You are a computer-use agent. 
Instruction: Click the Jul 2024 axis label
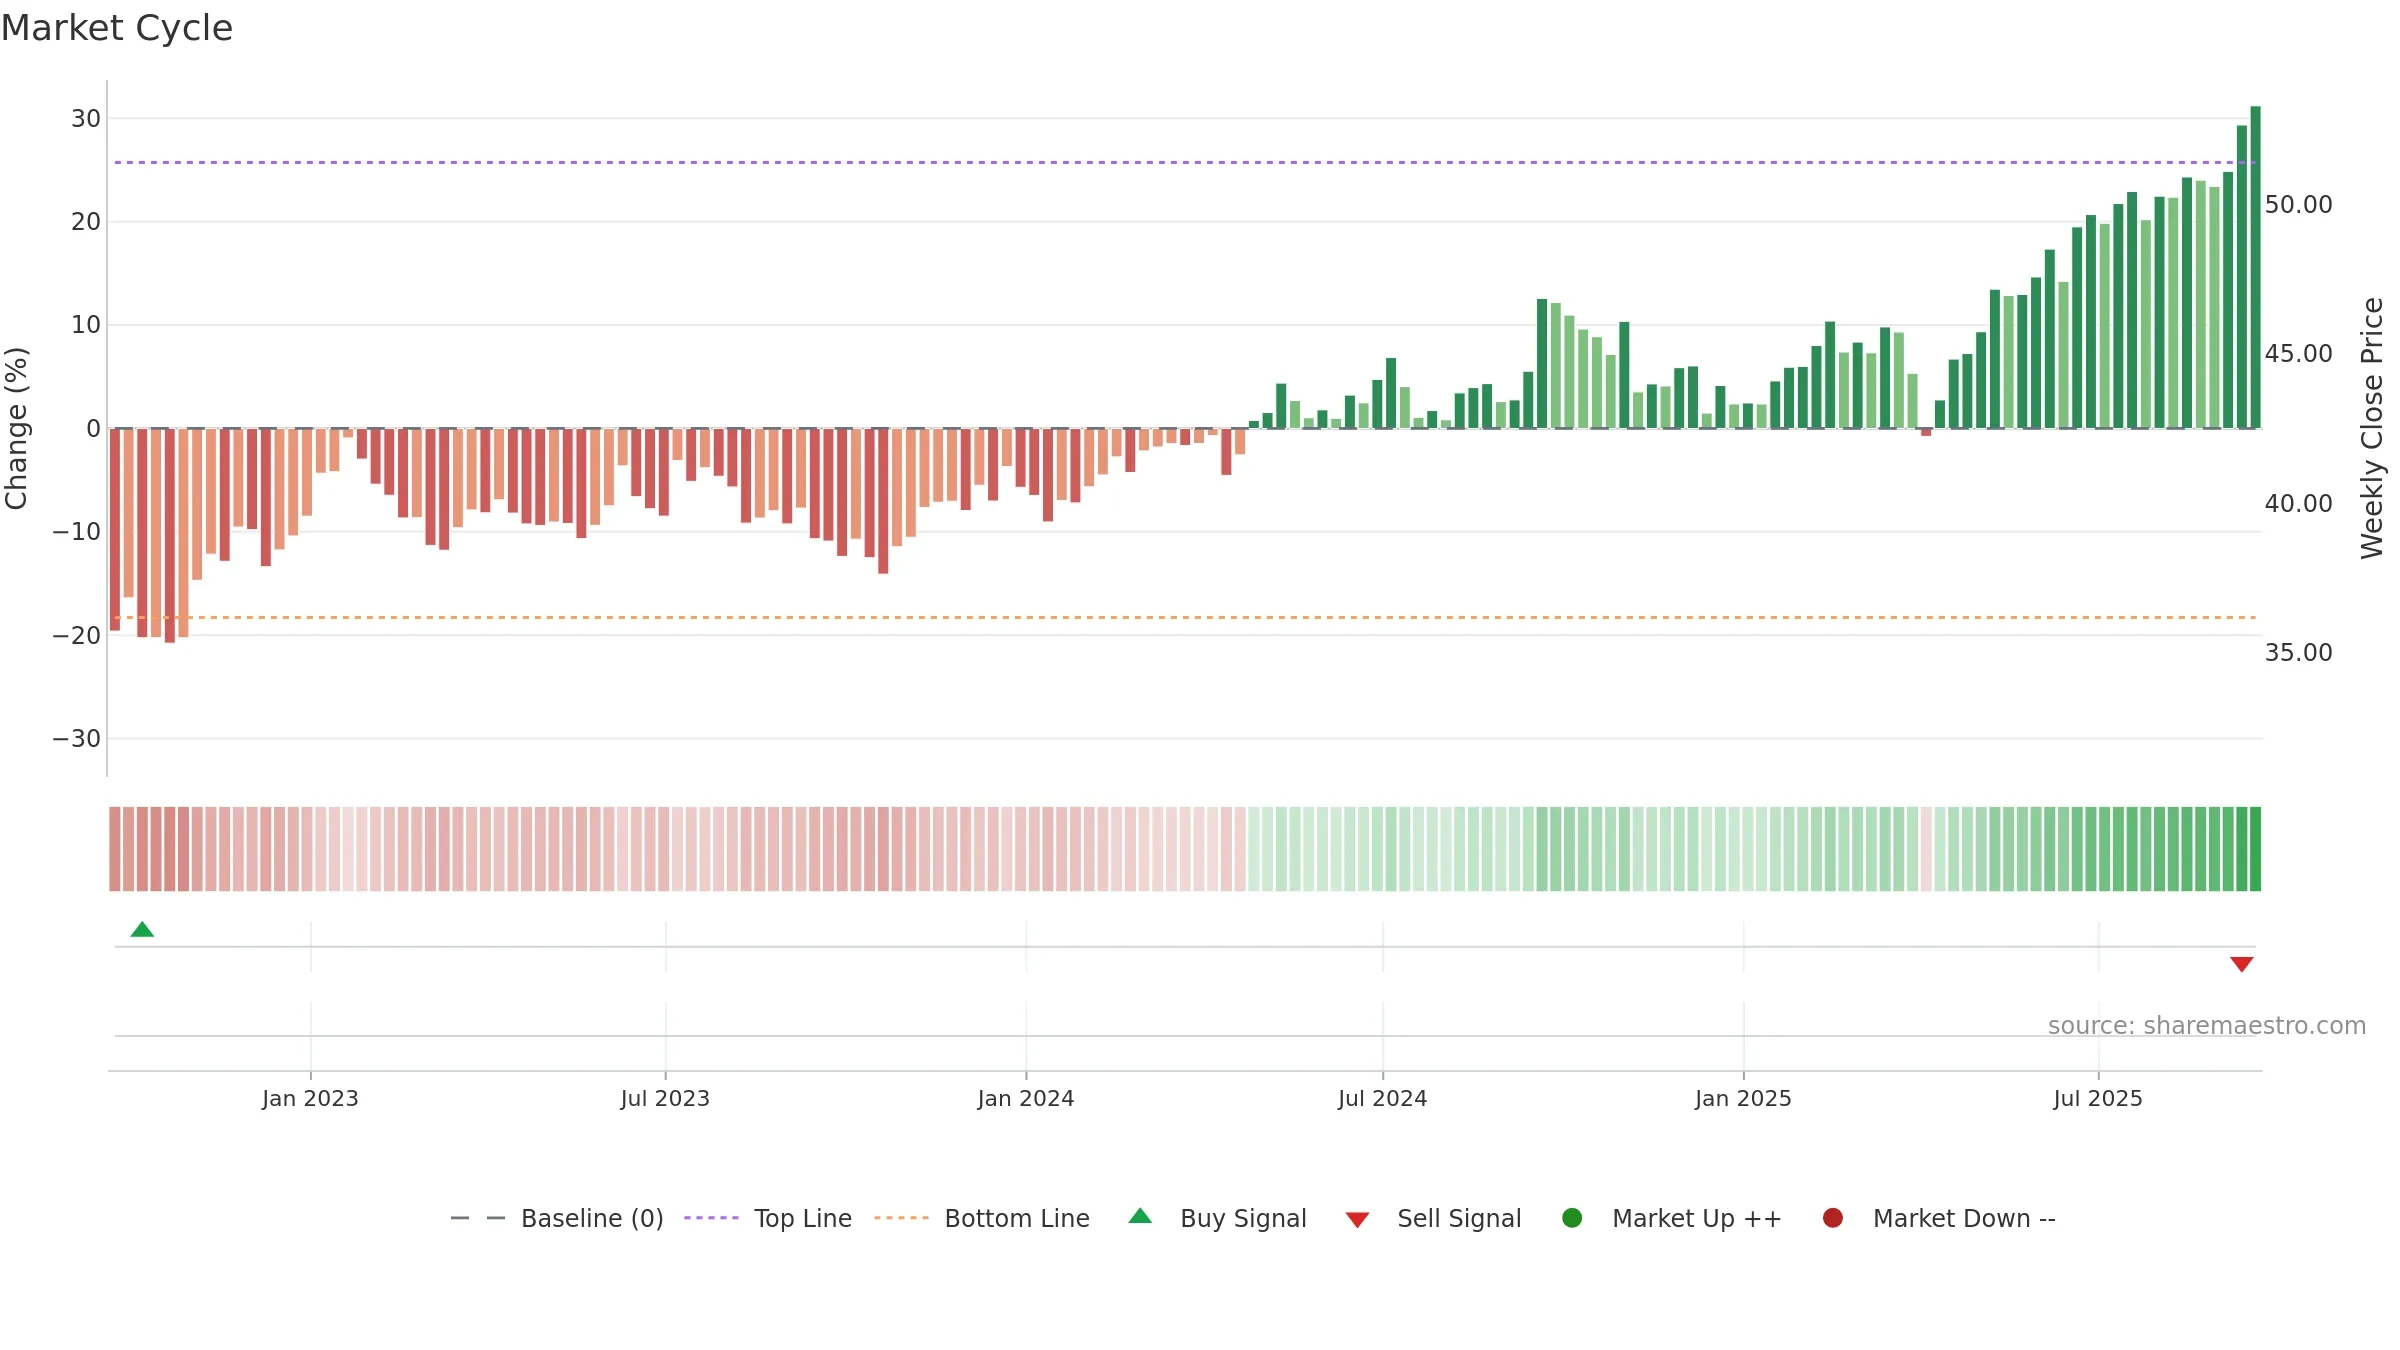(1383, 1099)
